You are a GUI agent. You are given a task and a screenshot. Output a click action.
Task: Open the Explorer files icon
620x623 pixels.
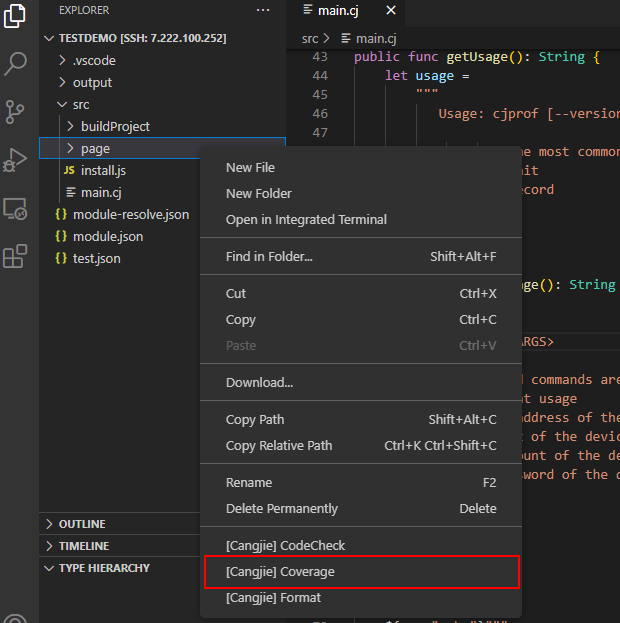coord(16,18)
